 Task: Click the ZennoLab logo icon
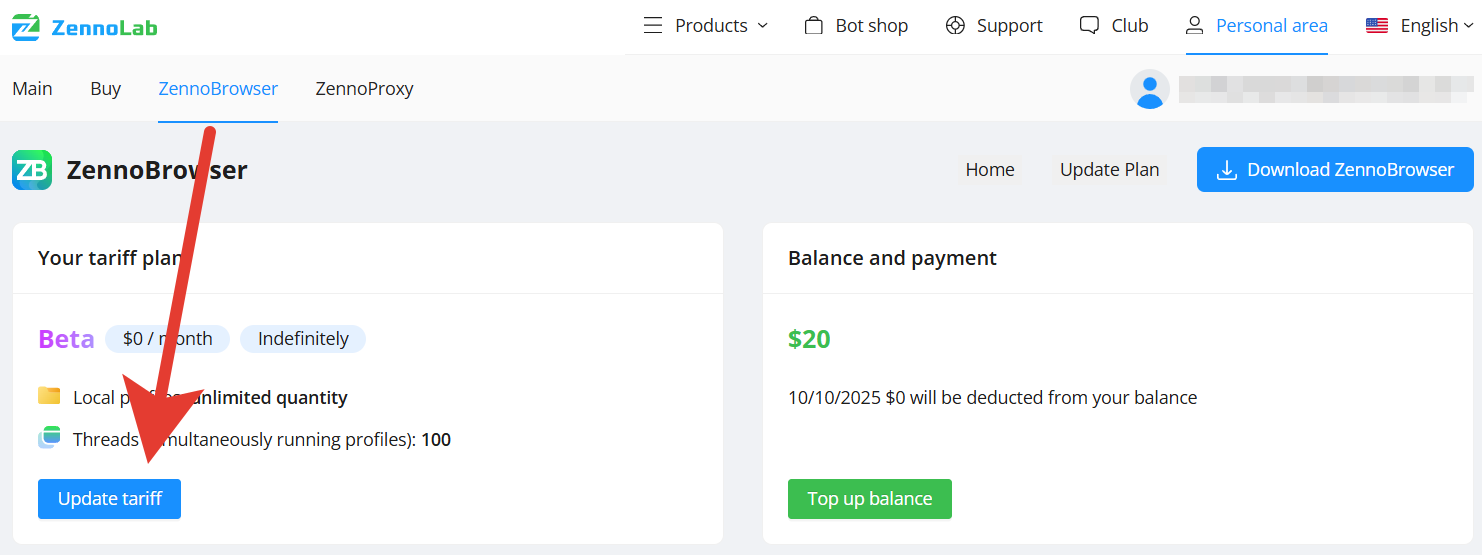click(26, 27)
